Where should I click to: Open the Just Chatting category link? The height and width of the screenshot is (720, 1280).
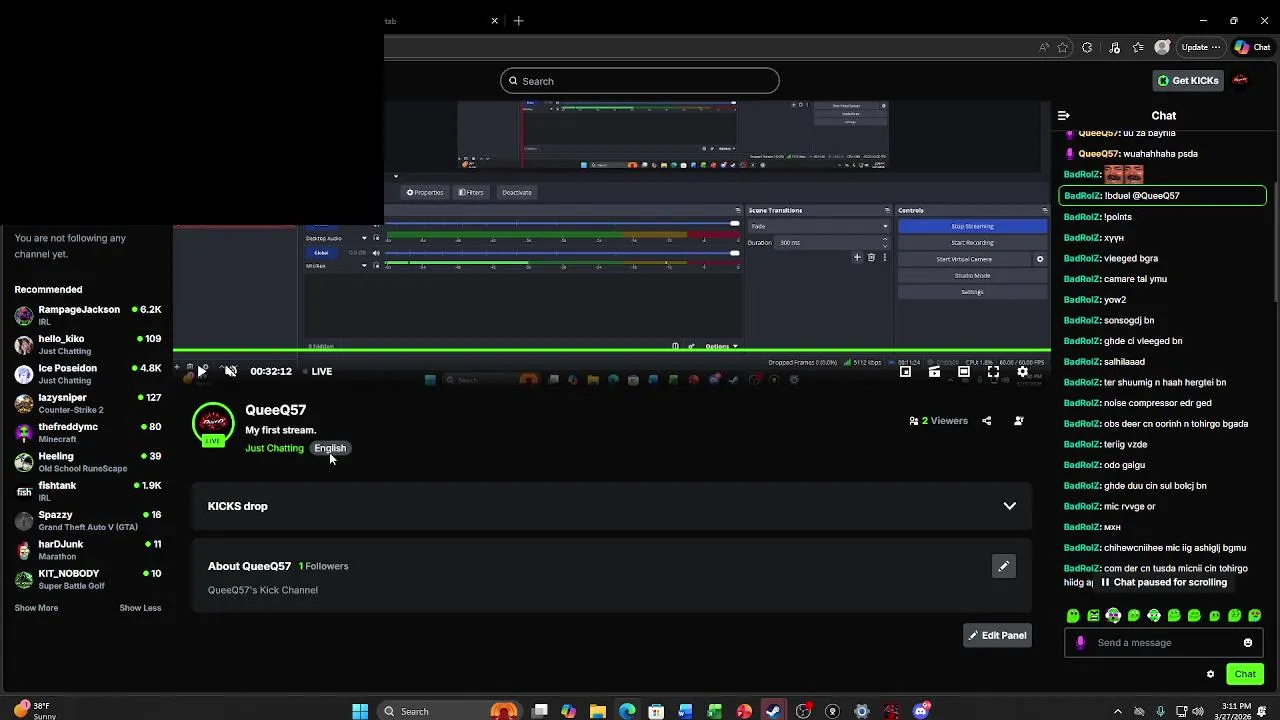[274, 448]
